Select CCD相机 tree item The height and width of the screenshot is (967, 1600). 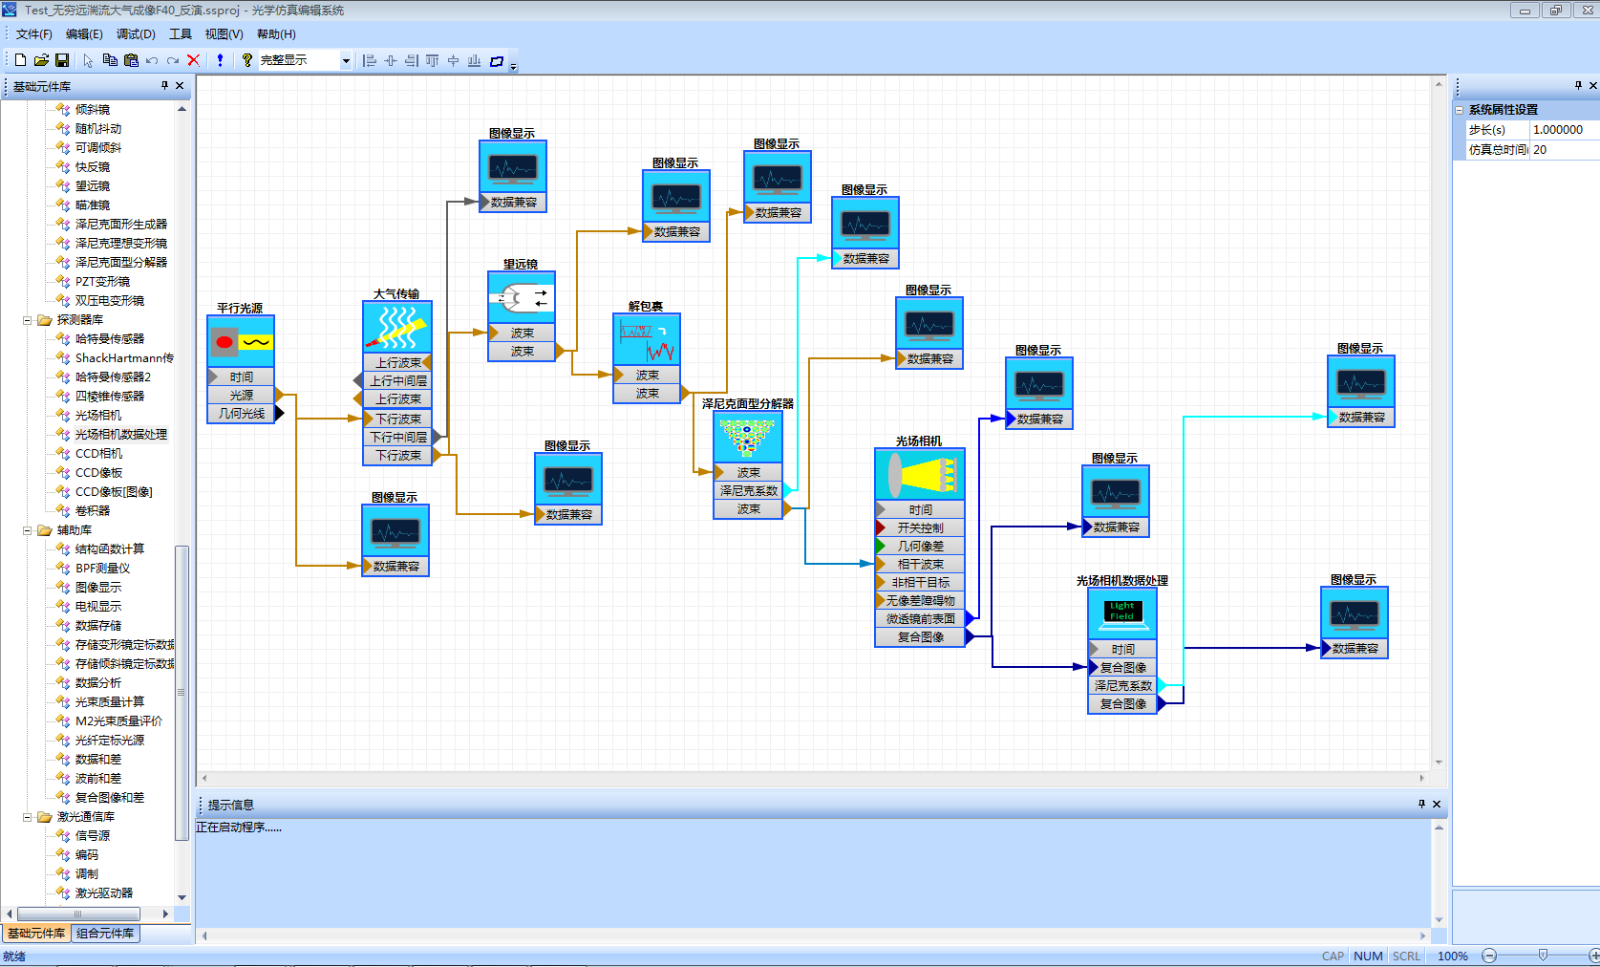[x=98, y=453]
